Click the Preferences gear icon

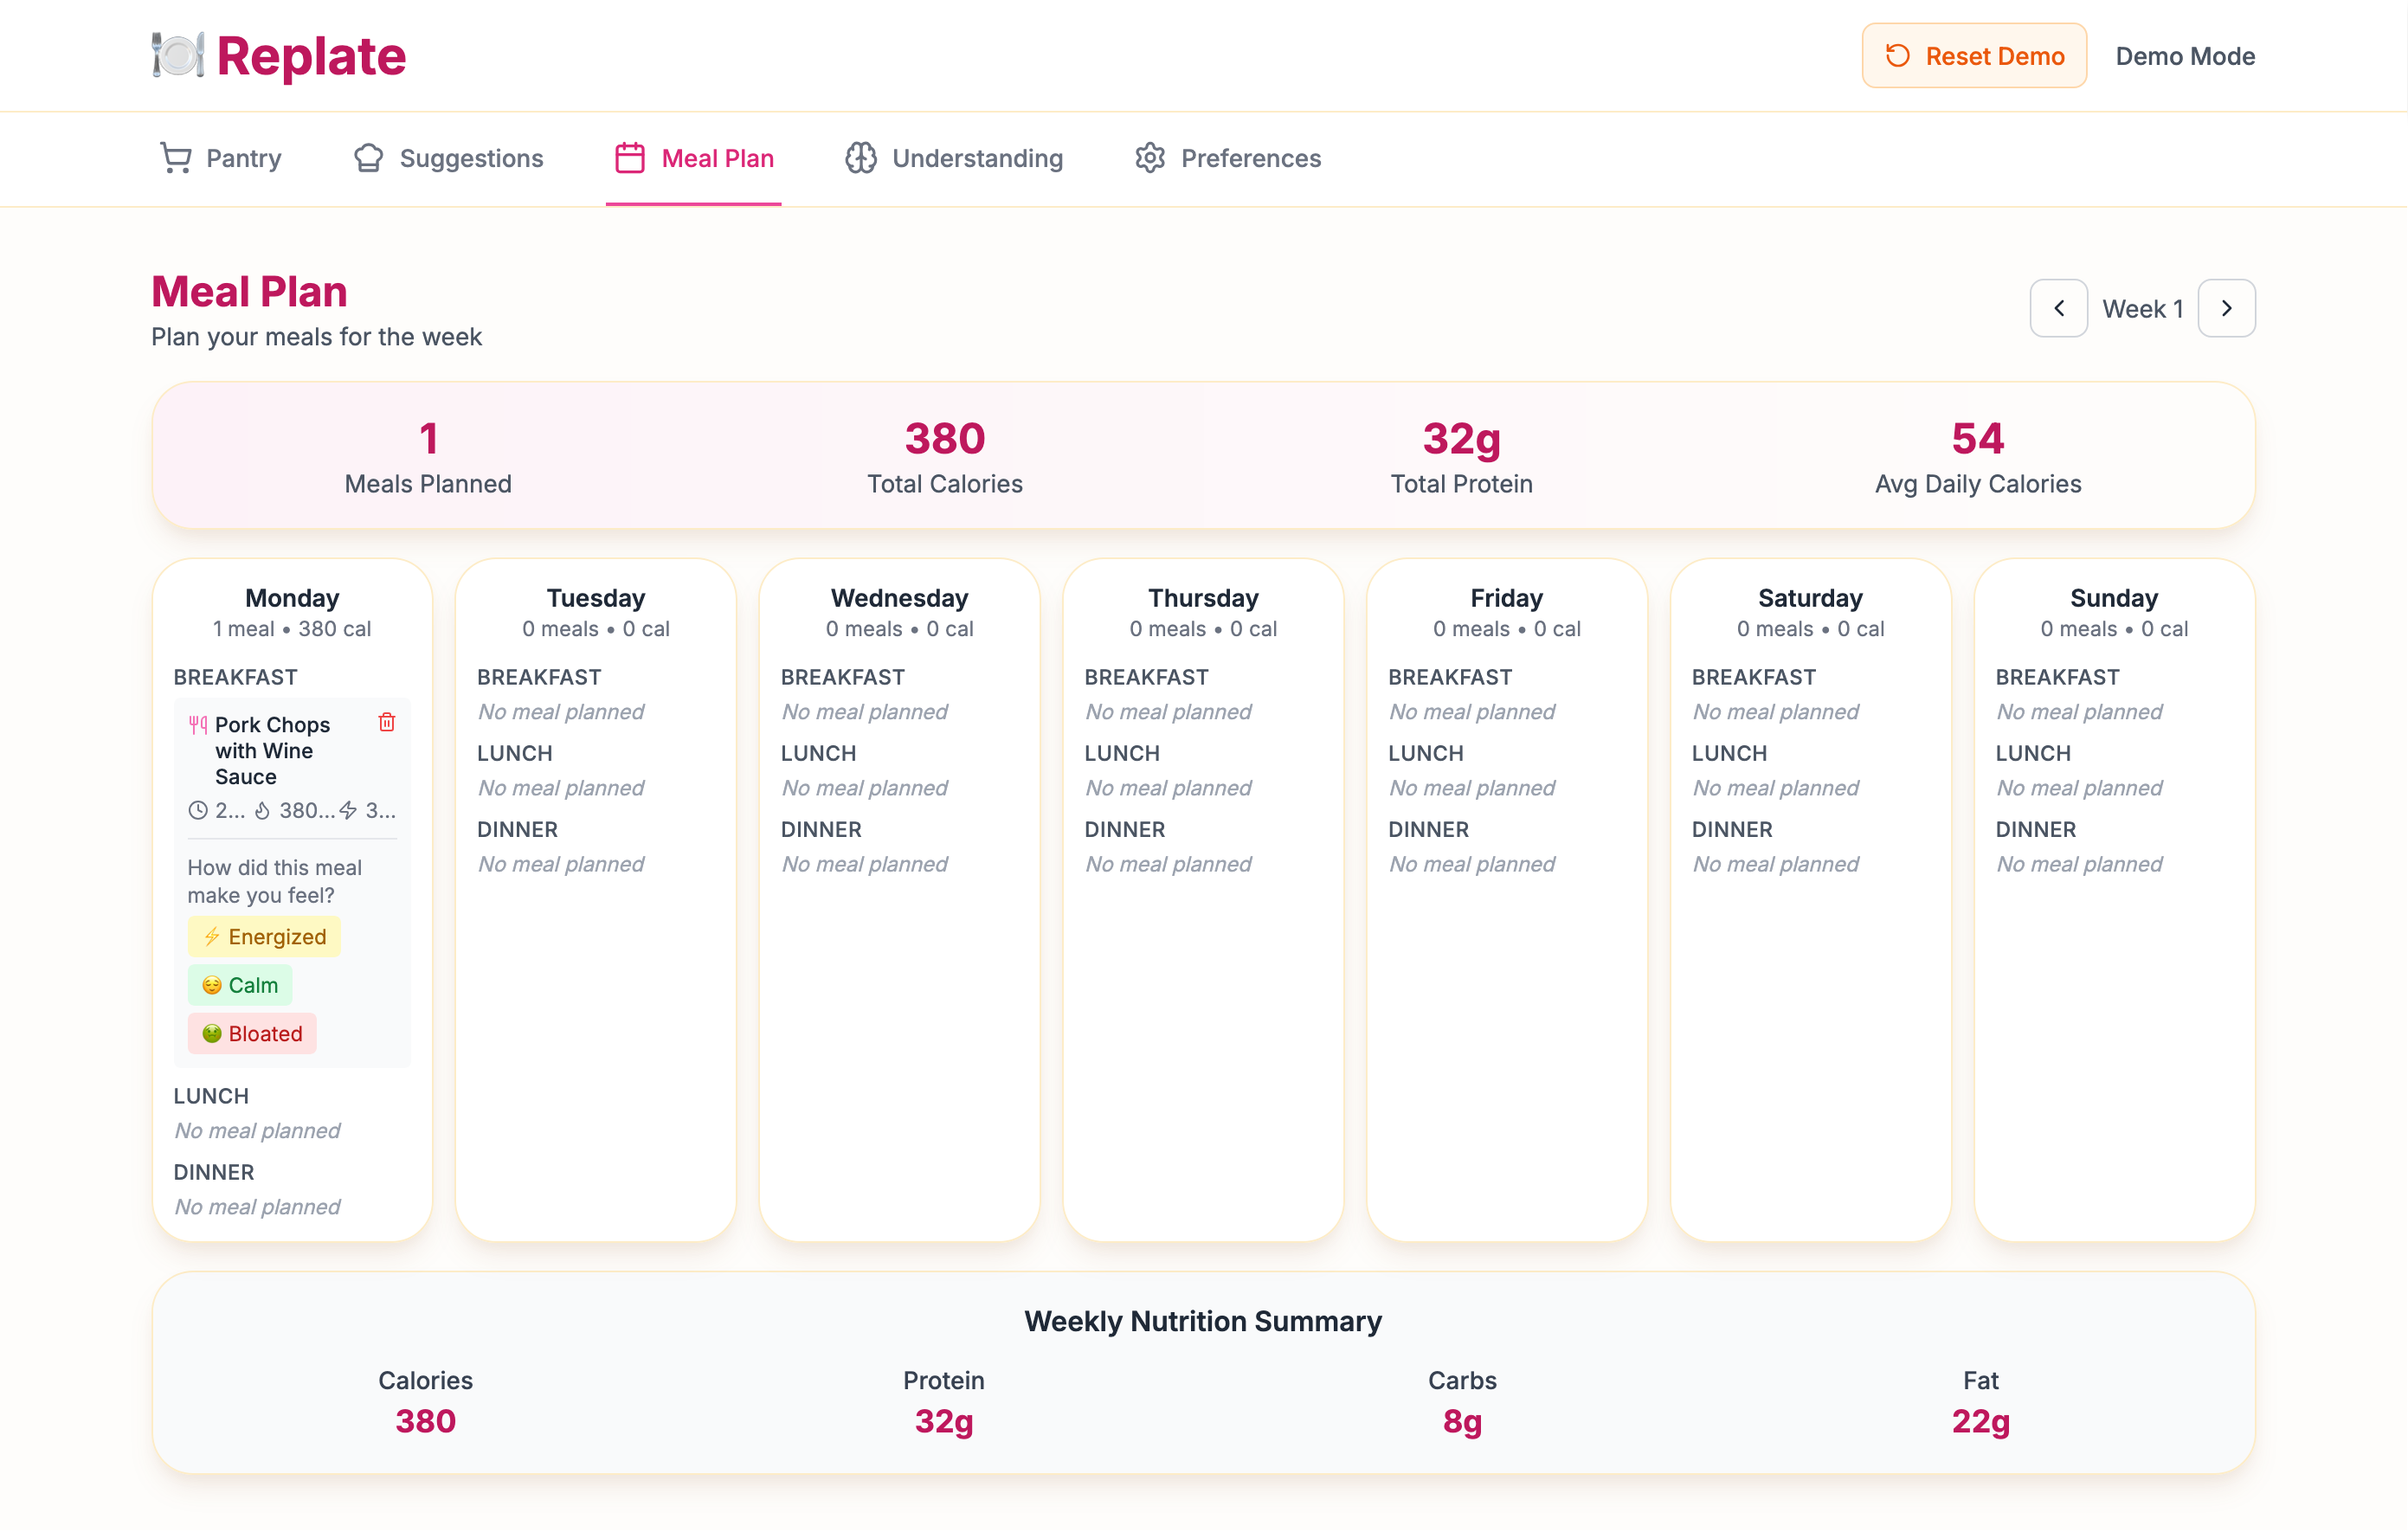[1150, 158]
